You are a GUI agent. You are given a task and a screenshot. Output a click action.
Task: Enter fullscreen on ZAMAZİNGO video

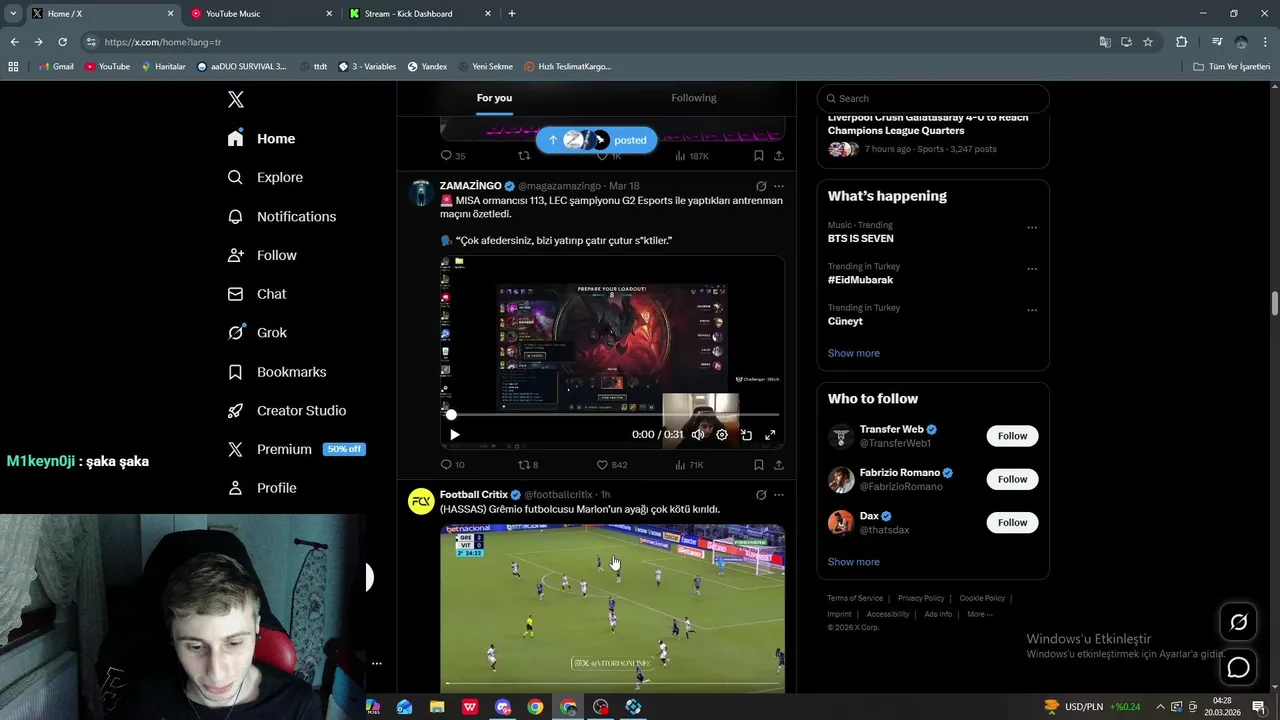click(770, 435)
